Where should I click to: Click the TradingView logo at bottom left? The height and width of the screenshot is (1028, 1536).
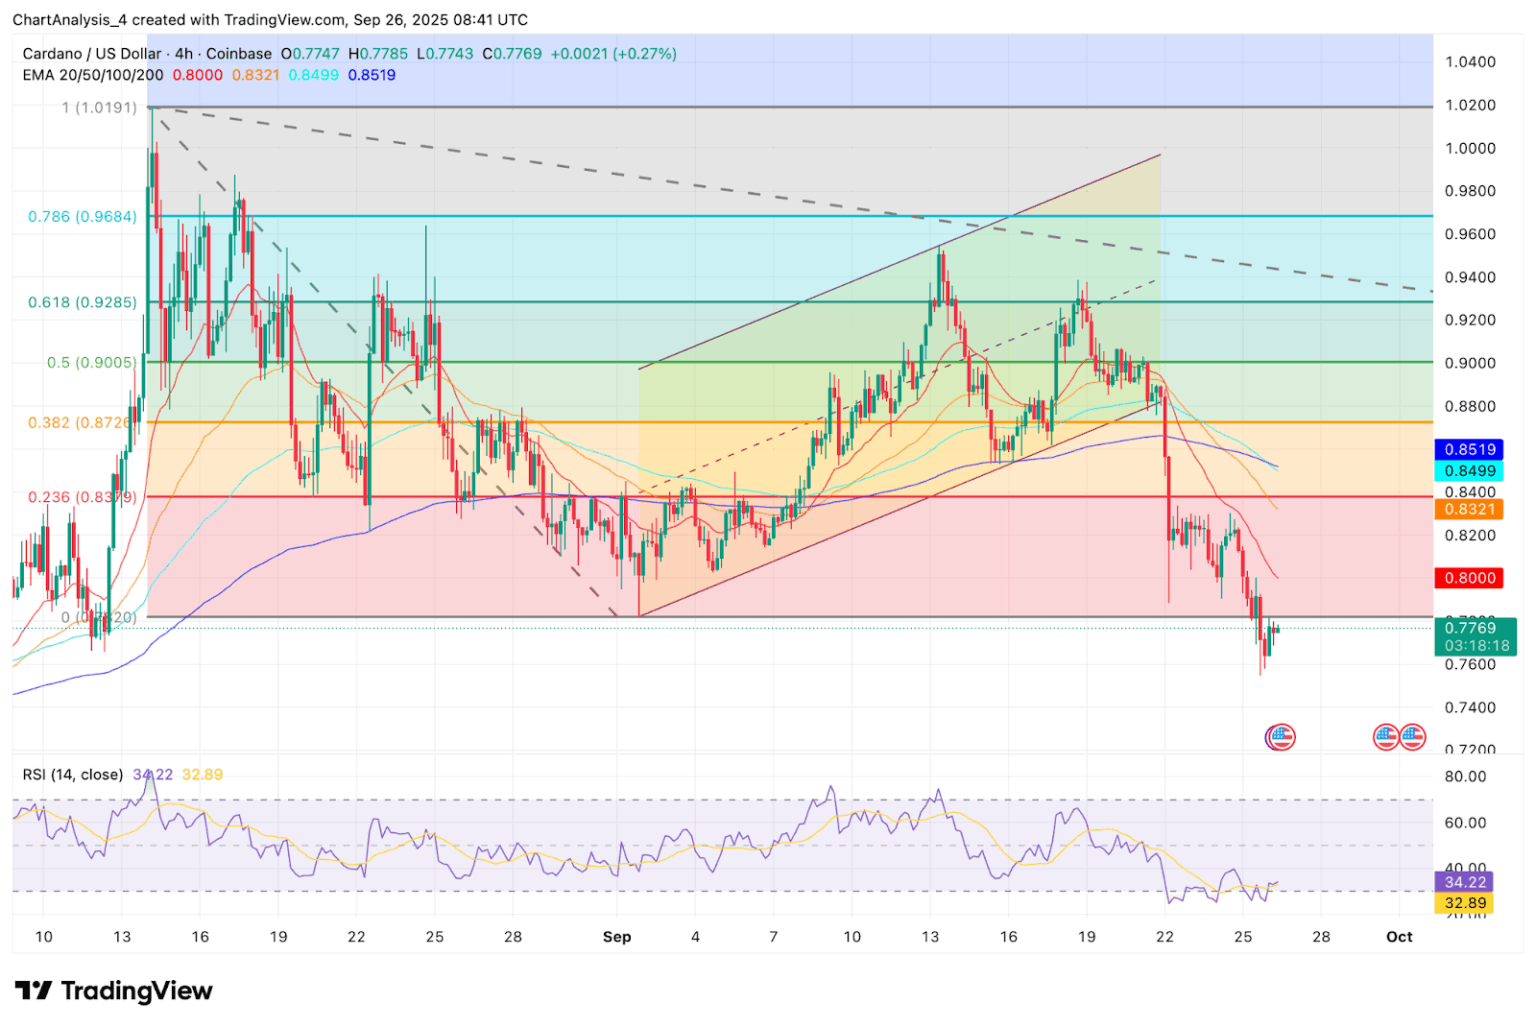(114, 990)
